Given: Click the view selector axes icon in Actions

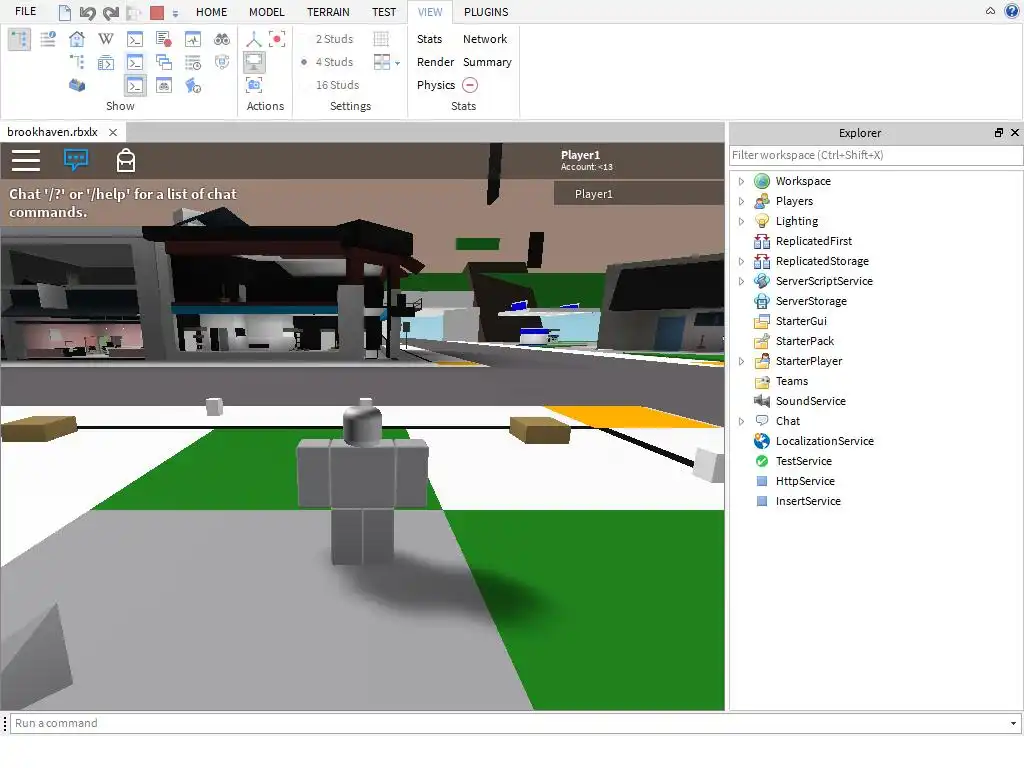Looking at the screenshot, I should click(253, 39).
